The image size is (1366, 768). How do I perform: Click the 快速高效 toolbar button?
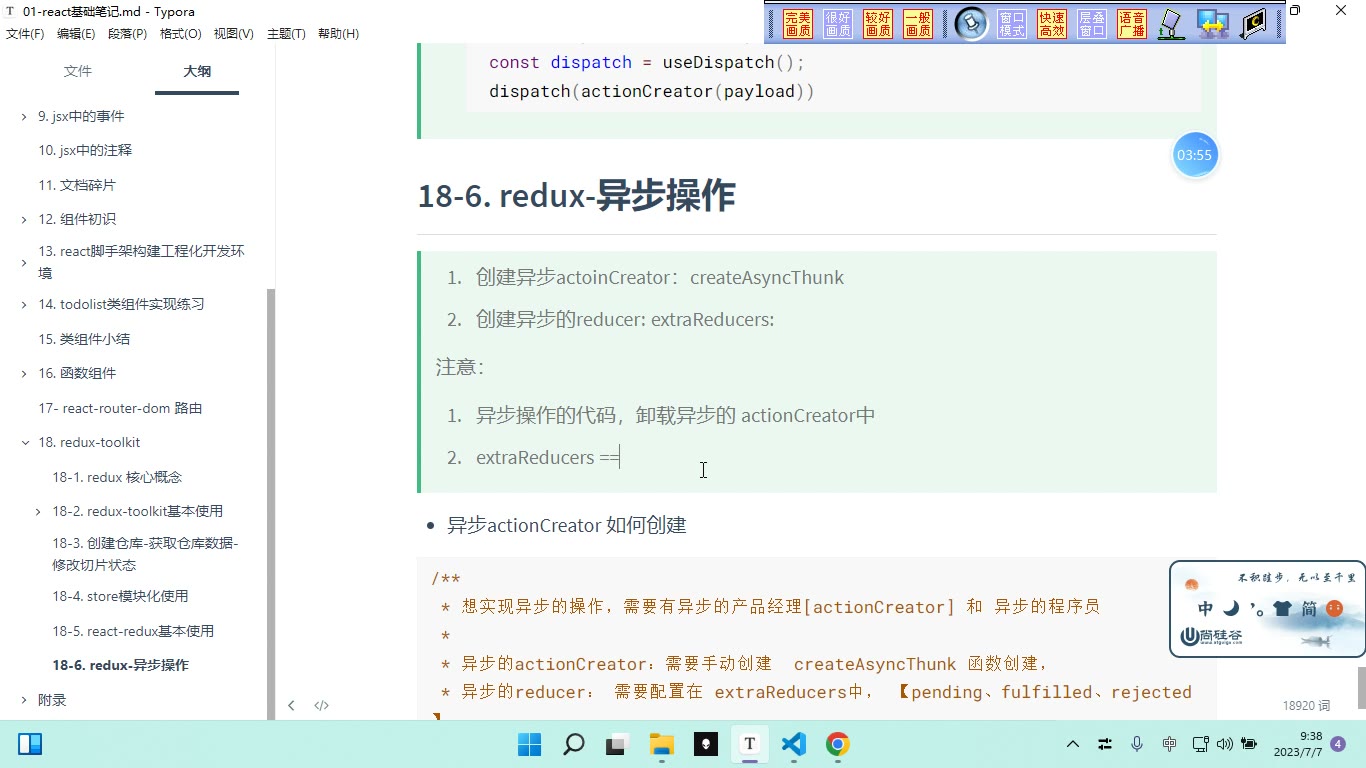click(x=1052, y=24)
